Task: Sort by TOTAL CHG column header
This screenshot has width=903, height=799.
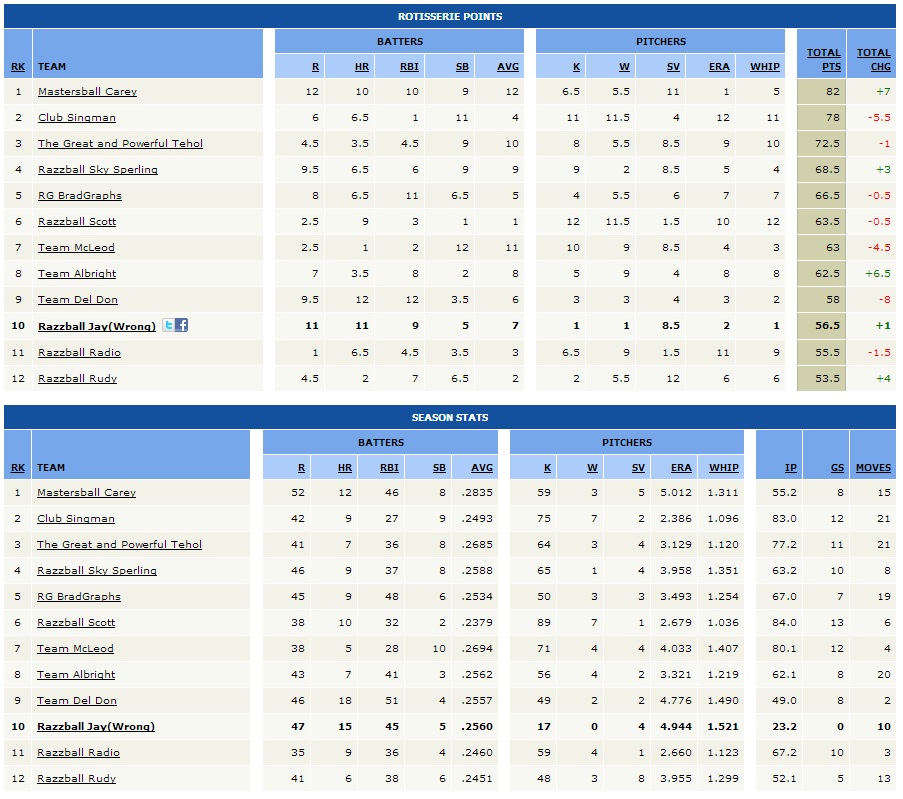Action: (874, 60)
